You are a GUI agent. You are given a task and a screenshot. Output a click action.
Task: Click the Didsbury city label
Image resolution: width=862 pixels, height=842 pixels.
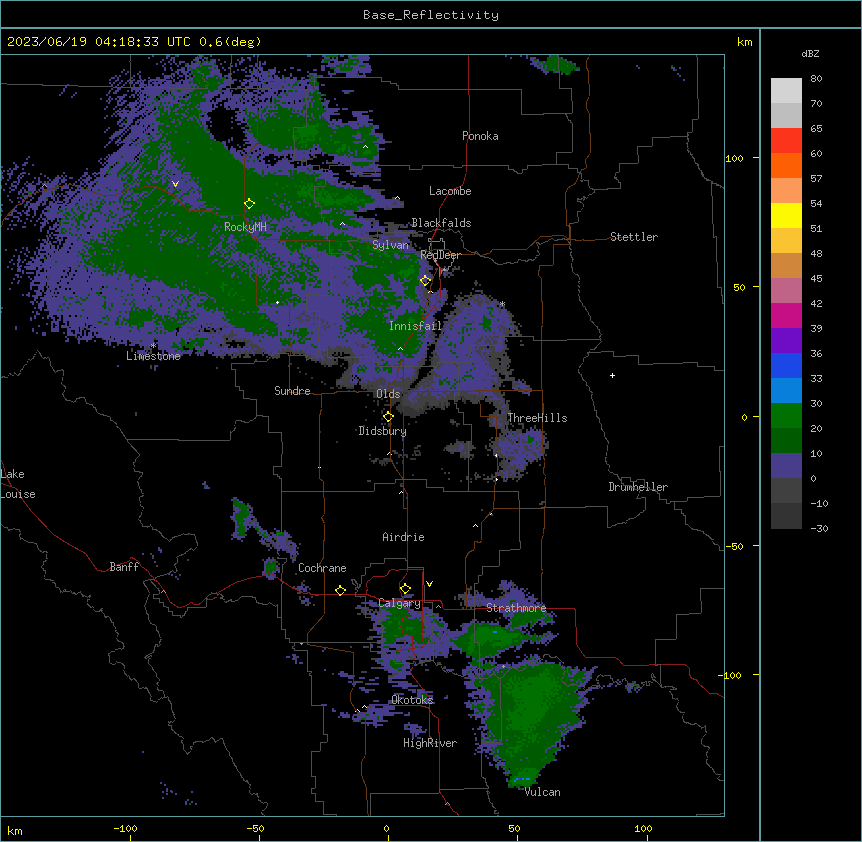pyautogui.click(x=382, y=431)
